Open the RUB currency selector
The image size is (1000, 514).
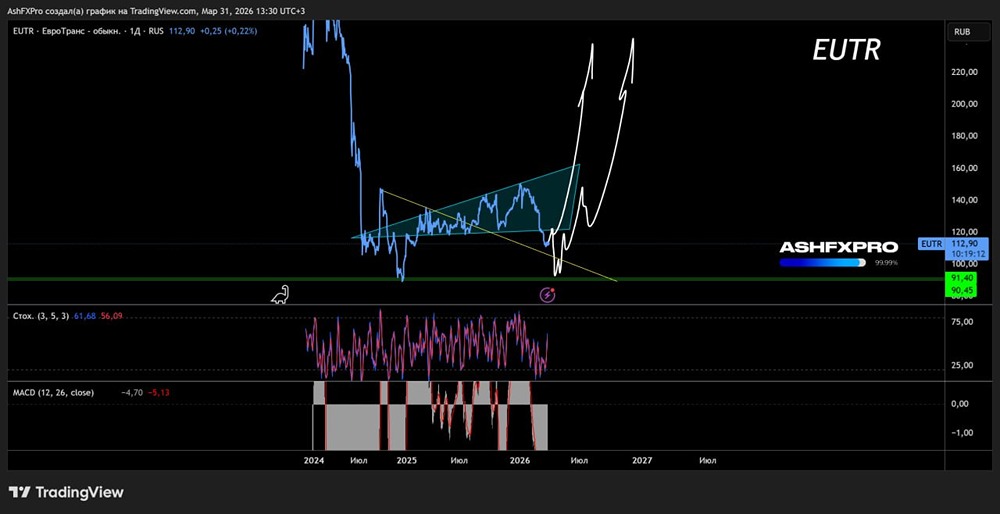pos(962,32)
